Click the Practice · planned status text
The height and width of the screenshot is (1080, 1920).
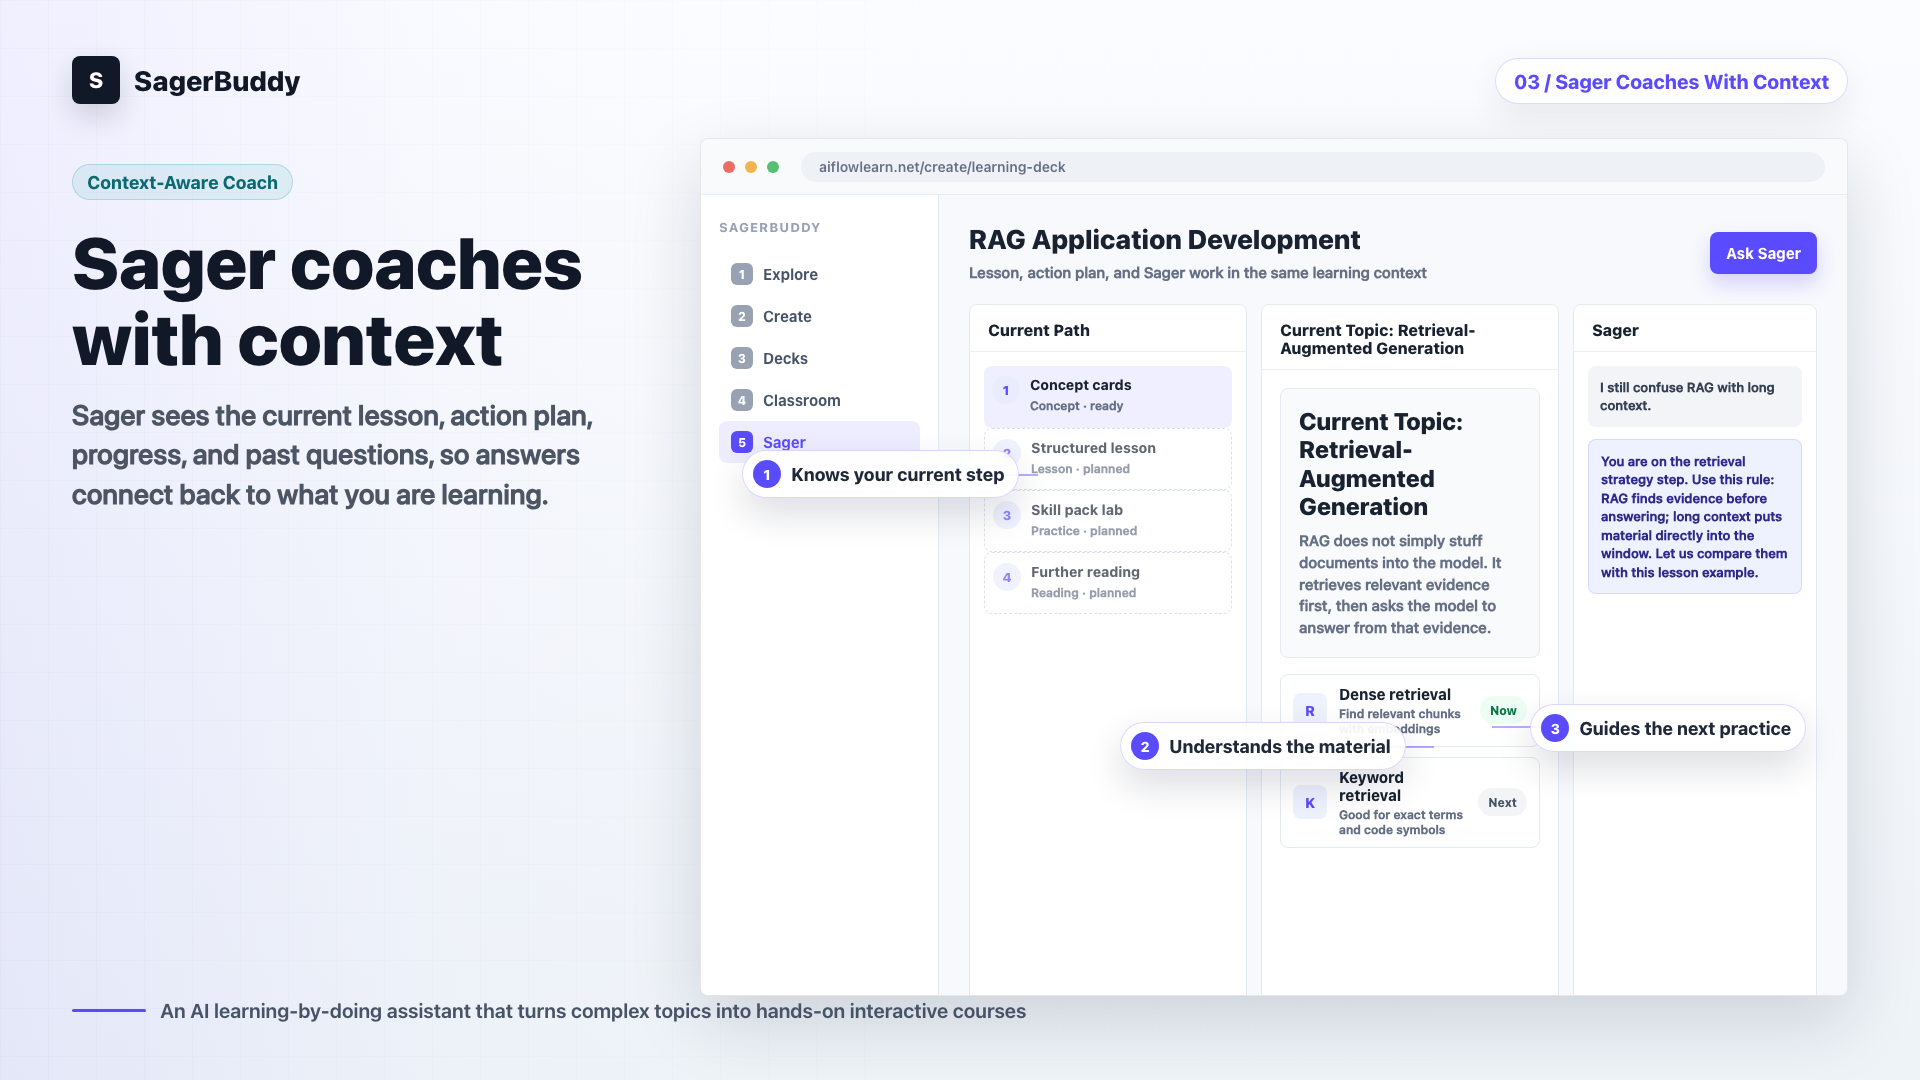tap(1084, 531)
